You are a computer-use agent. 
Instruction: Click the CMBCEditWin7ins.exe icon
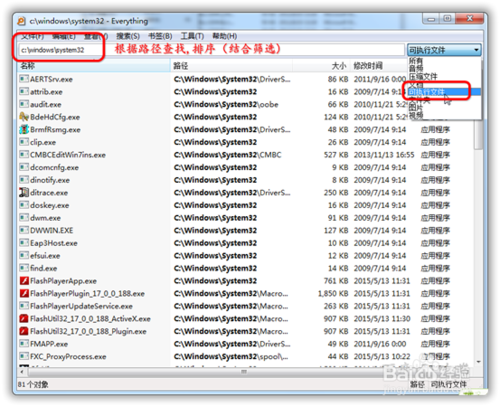[x=24, y=155]
